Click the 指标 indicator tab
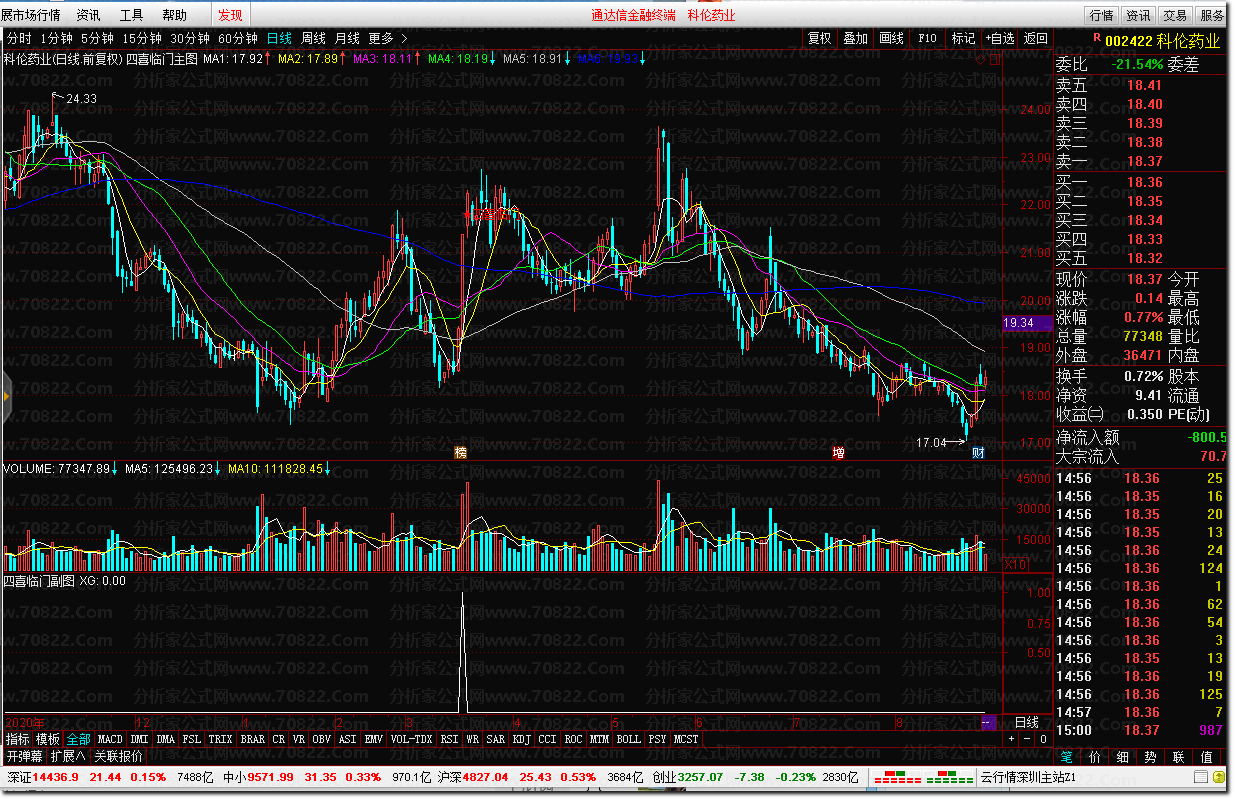 [17, 739]
